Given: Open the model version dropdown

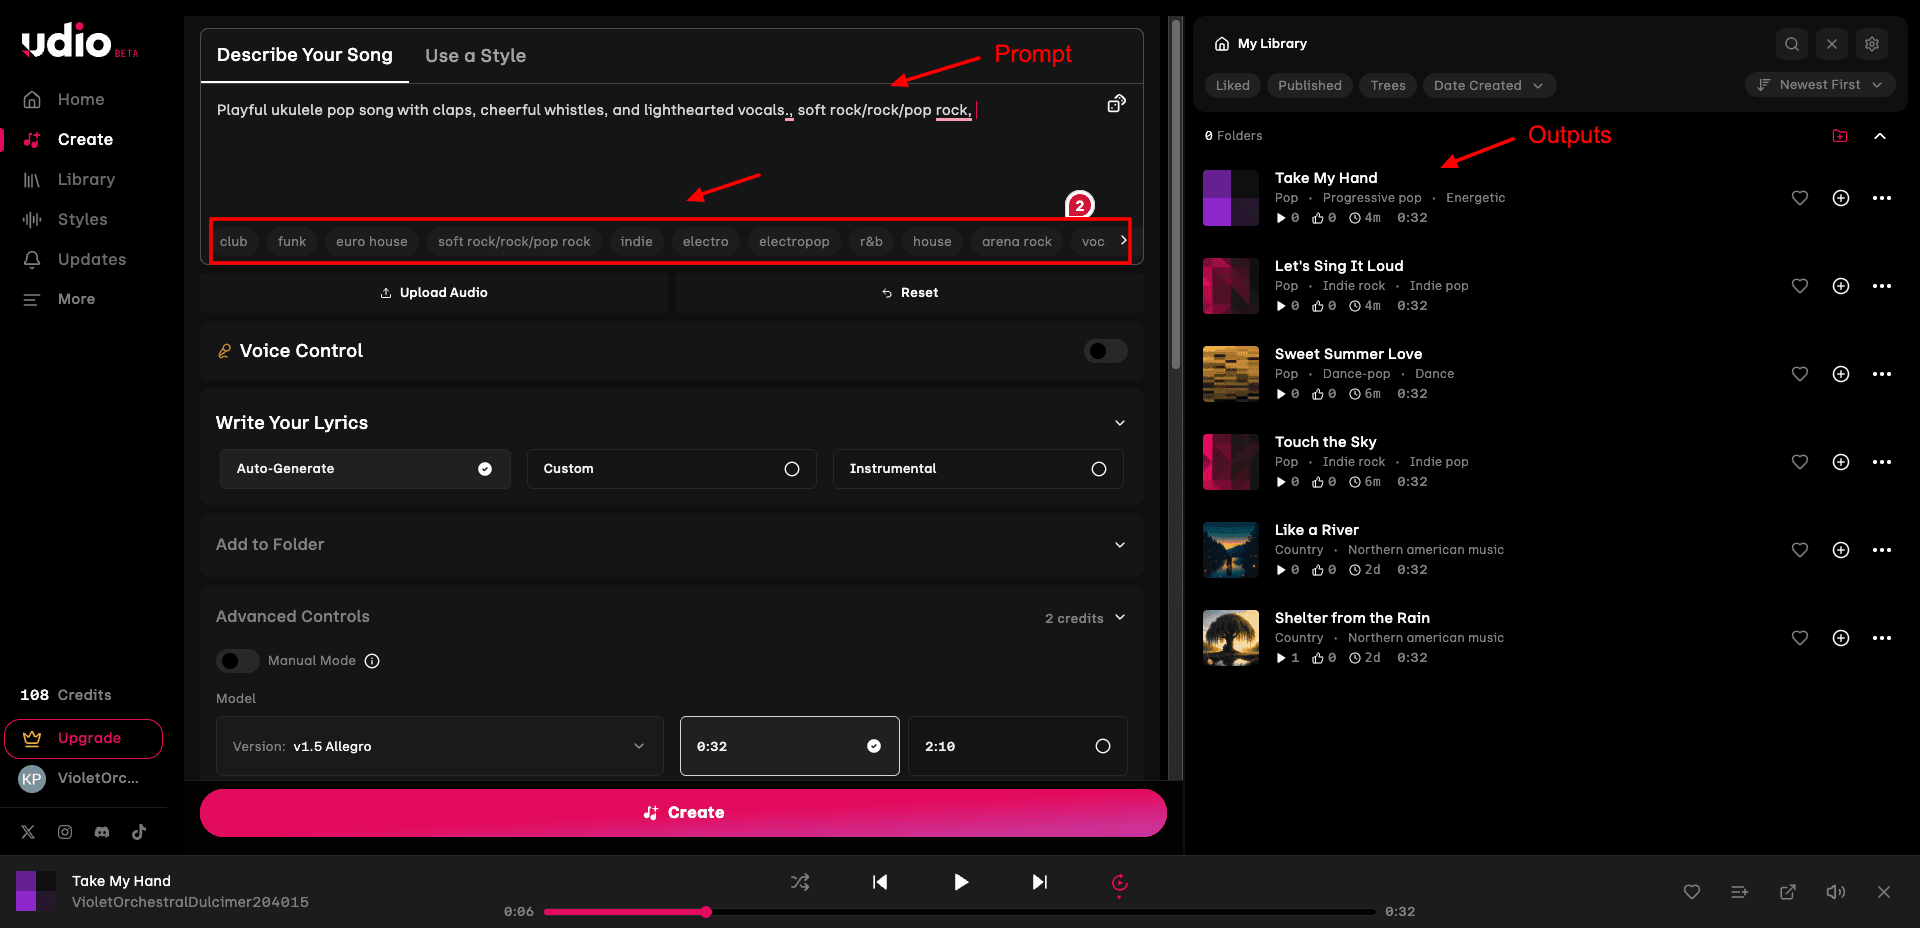Looking at the screenshot, I should (440, 746).
